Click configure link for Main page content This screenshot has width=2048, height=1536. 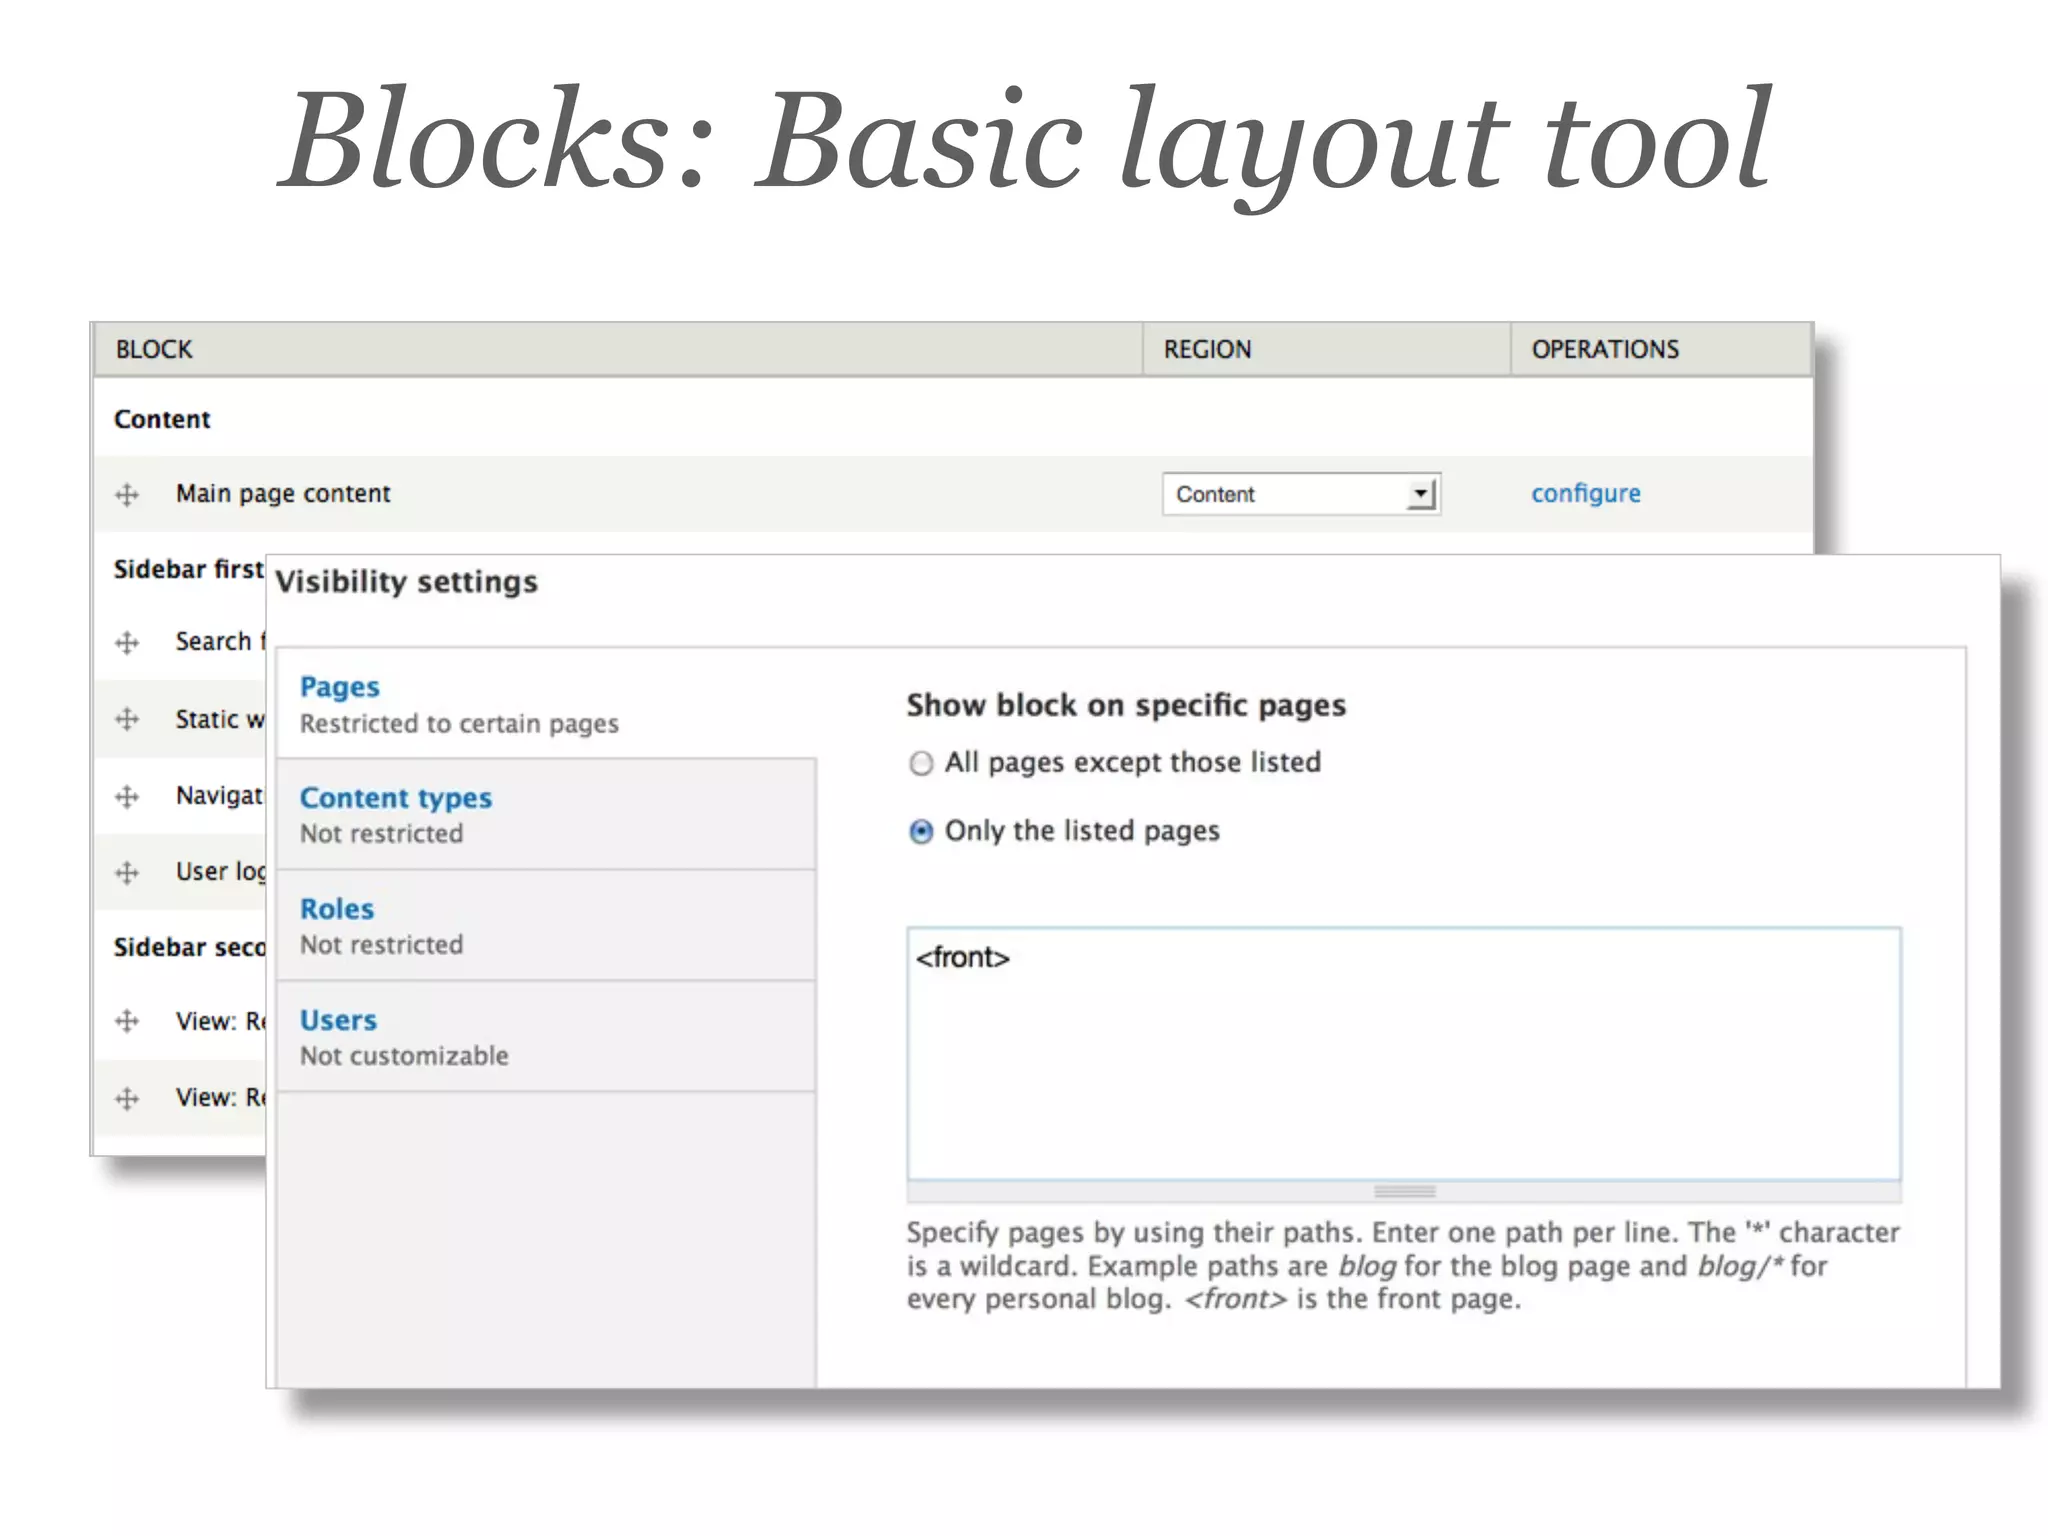pyautogui.click(x=1586, y=494)
